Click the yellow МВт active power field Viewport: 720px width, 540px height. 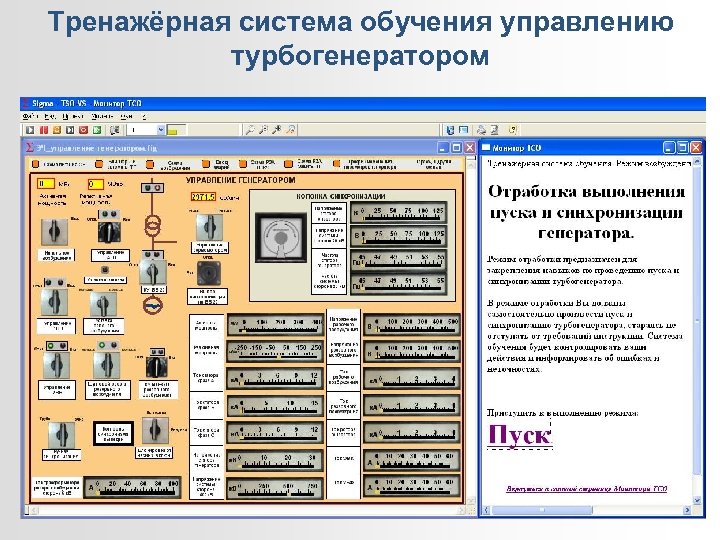click(x=46, y=184)
